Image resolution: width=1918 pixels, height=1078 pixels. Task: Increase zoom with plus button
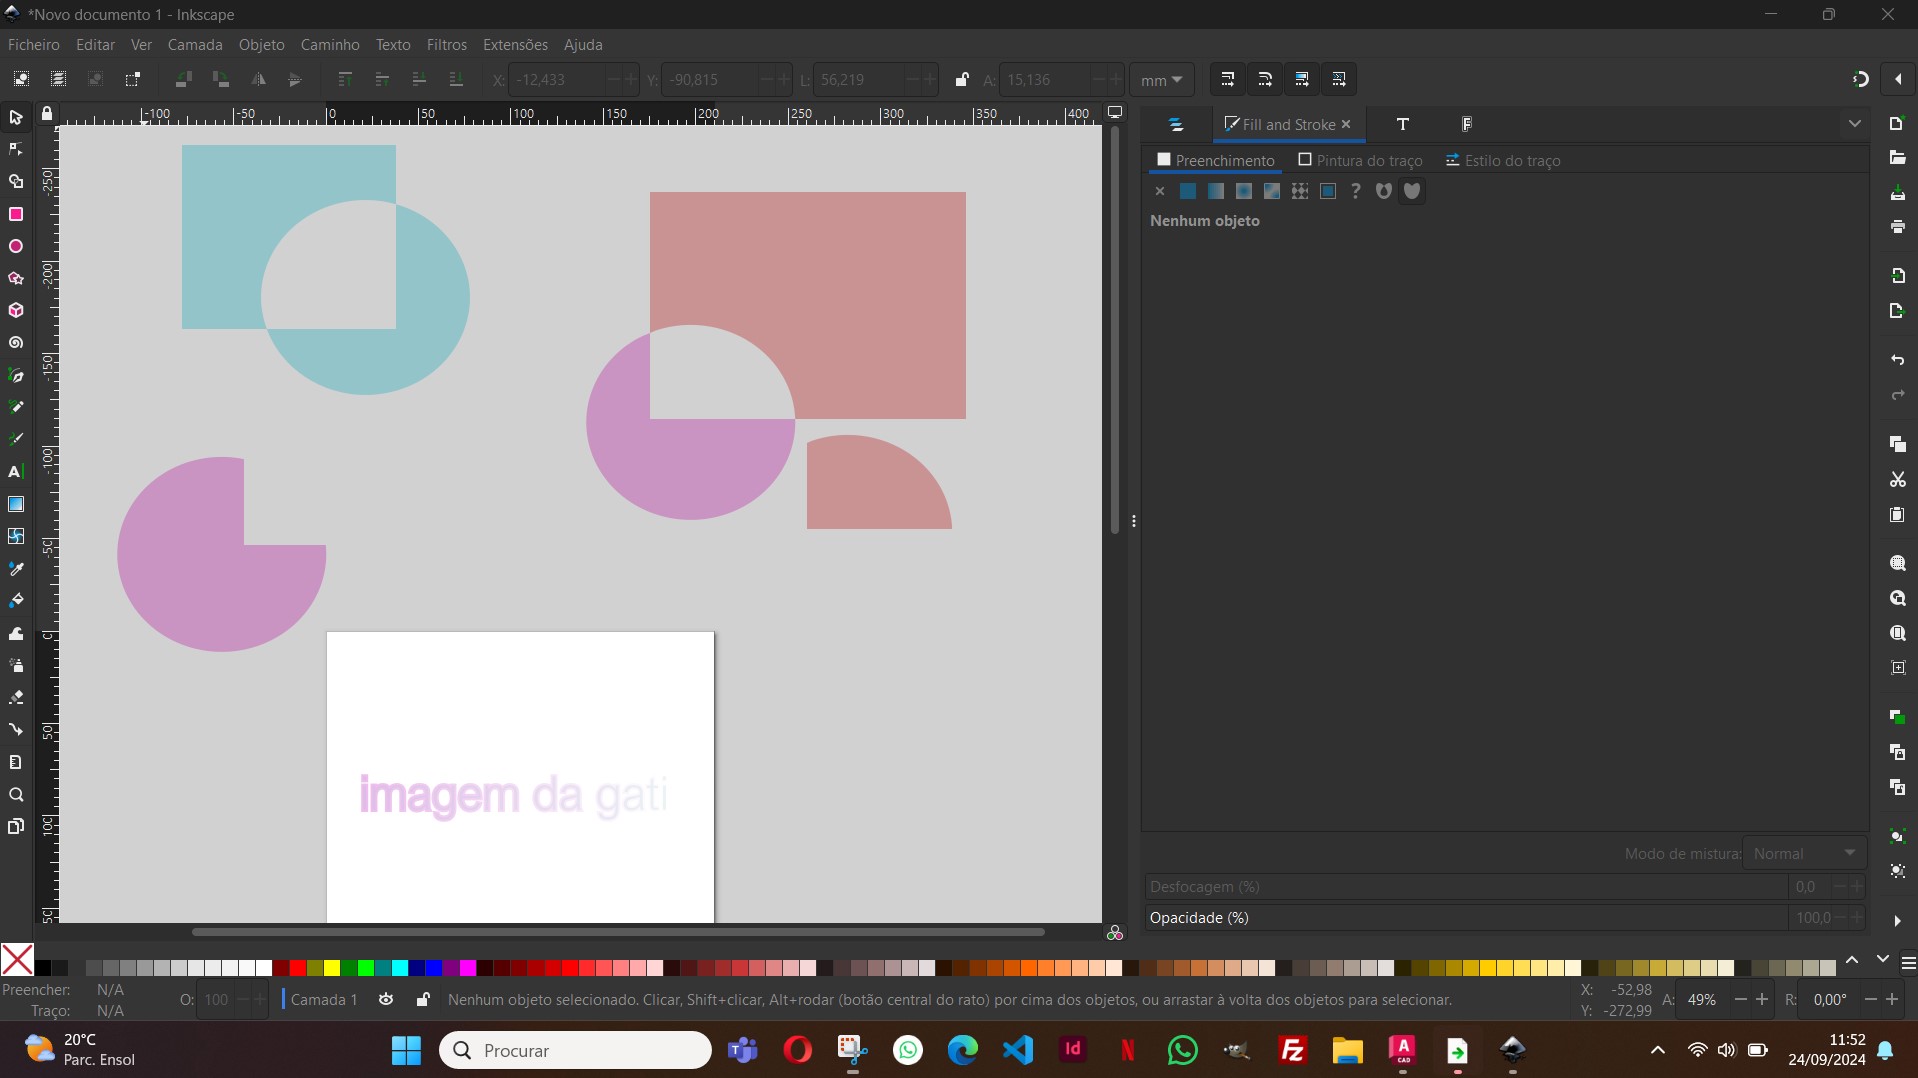click(1762, 999)
